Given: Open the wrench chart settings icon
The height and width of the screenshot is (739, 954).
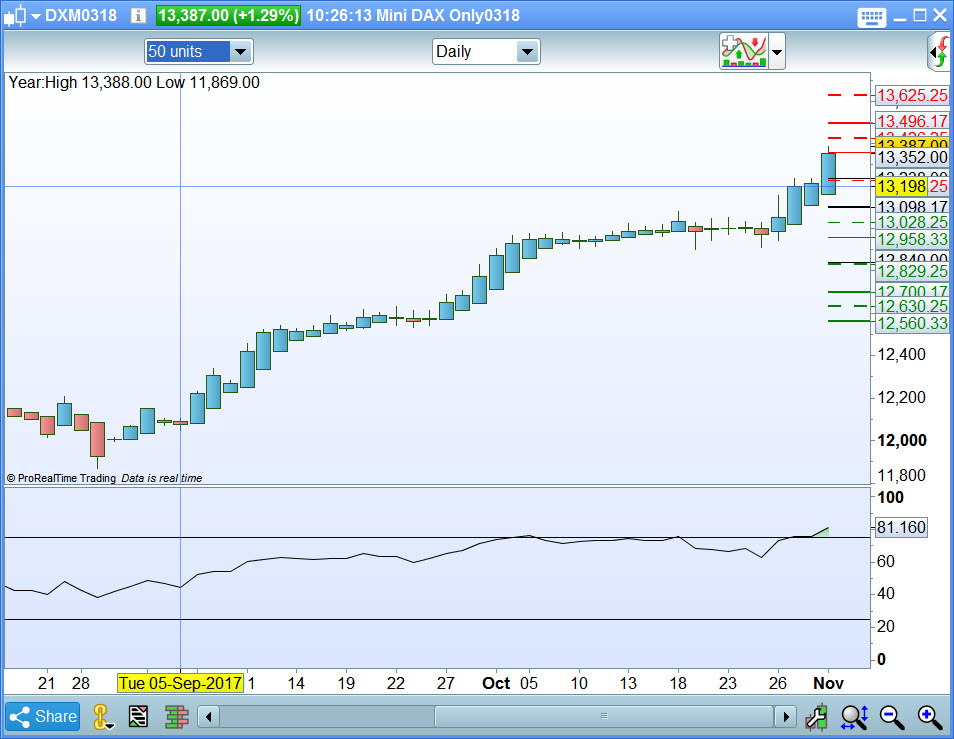Looking at the screenshot, I should pos(816,716).
